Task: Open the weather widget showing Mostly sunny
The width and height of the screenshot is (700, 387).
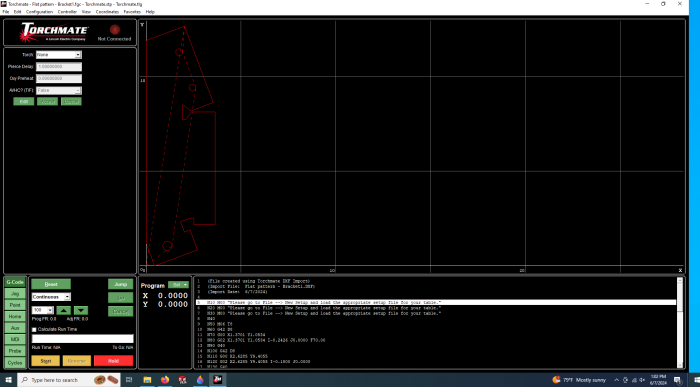Action: [x=579, y=380]
